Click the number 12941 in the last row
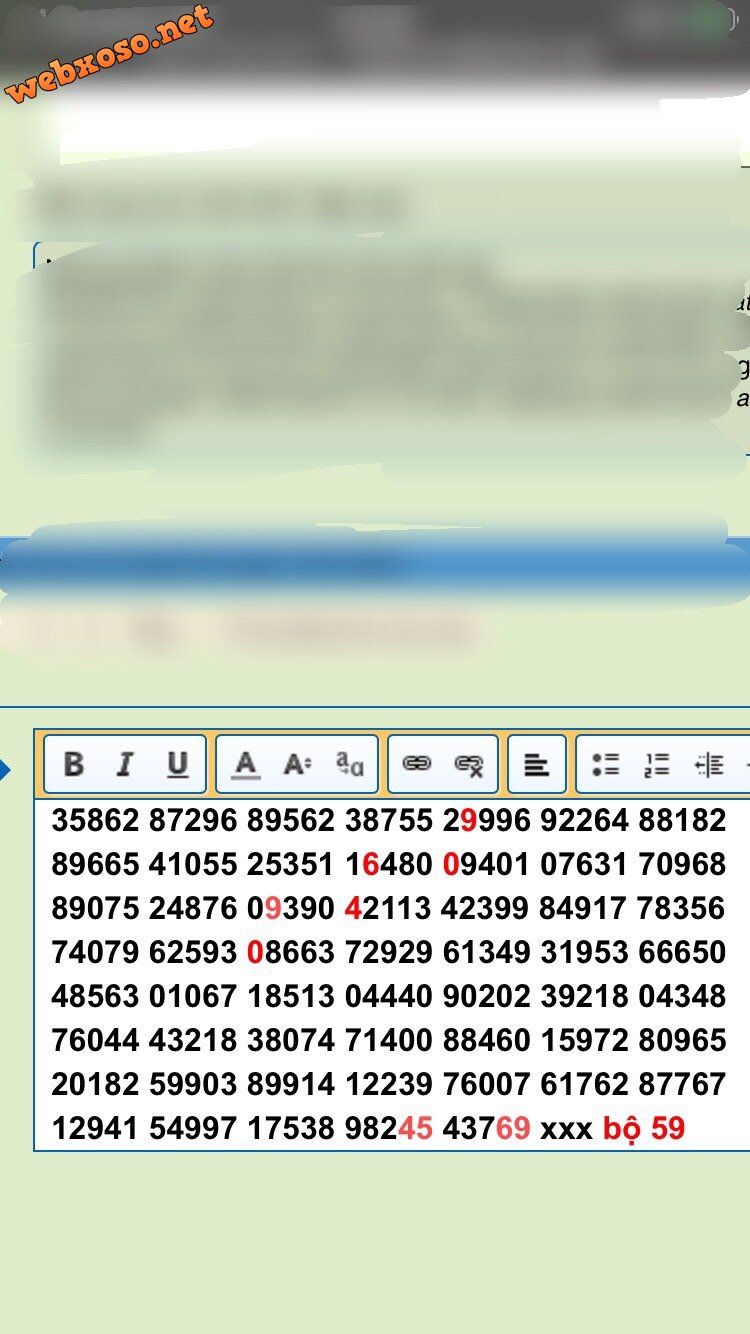This screenshot has width=750, height=1334. point(95,1129)
